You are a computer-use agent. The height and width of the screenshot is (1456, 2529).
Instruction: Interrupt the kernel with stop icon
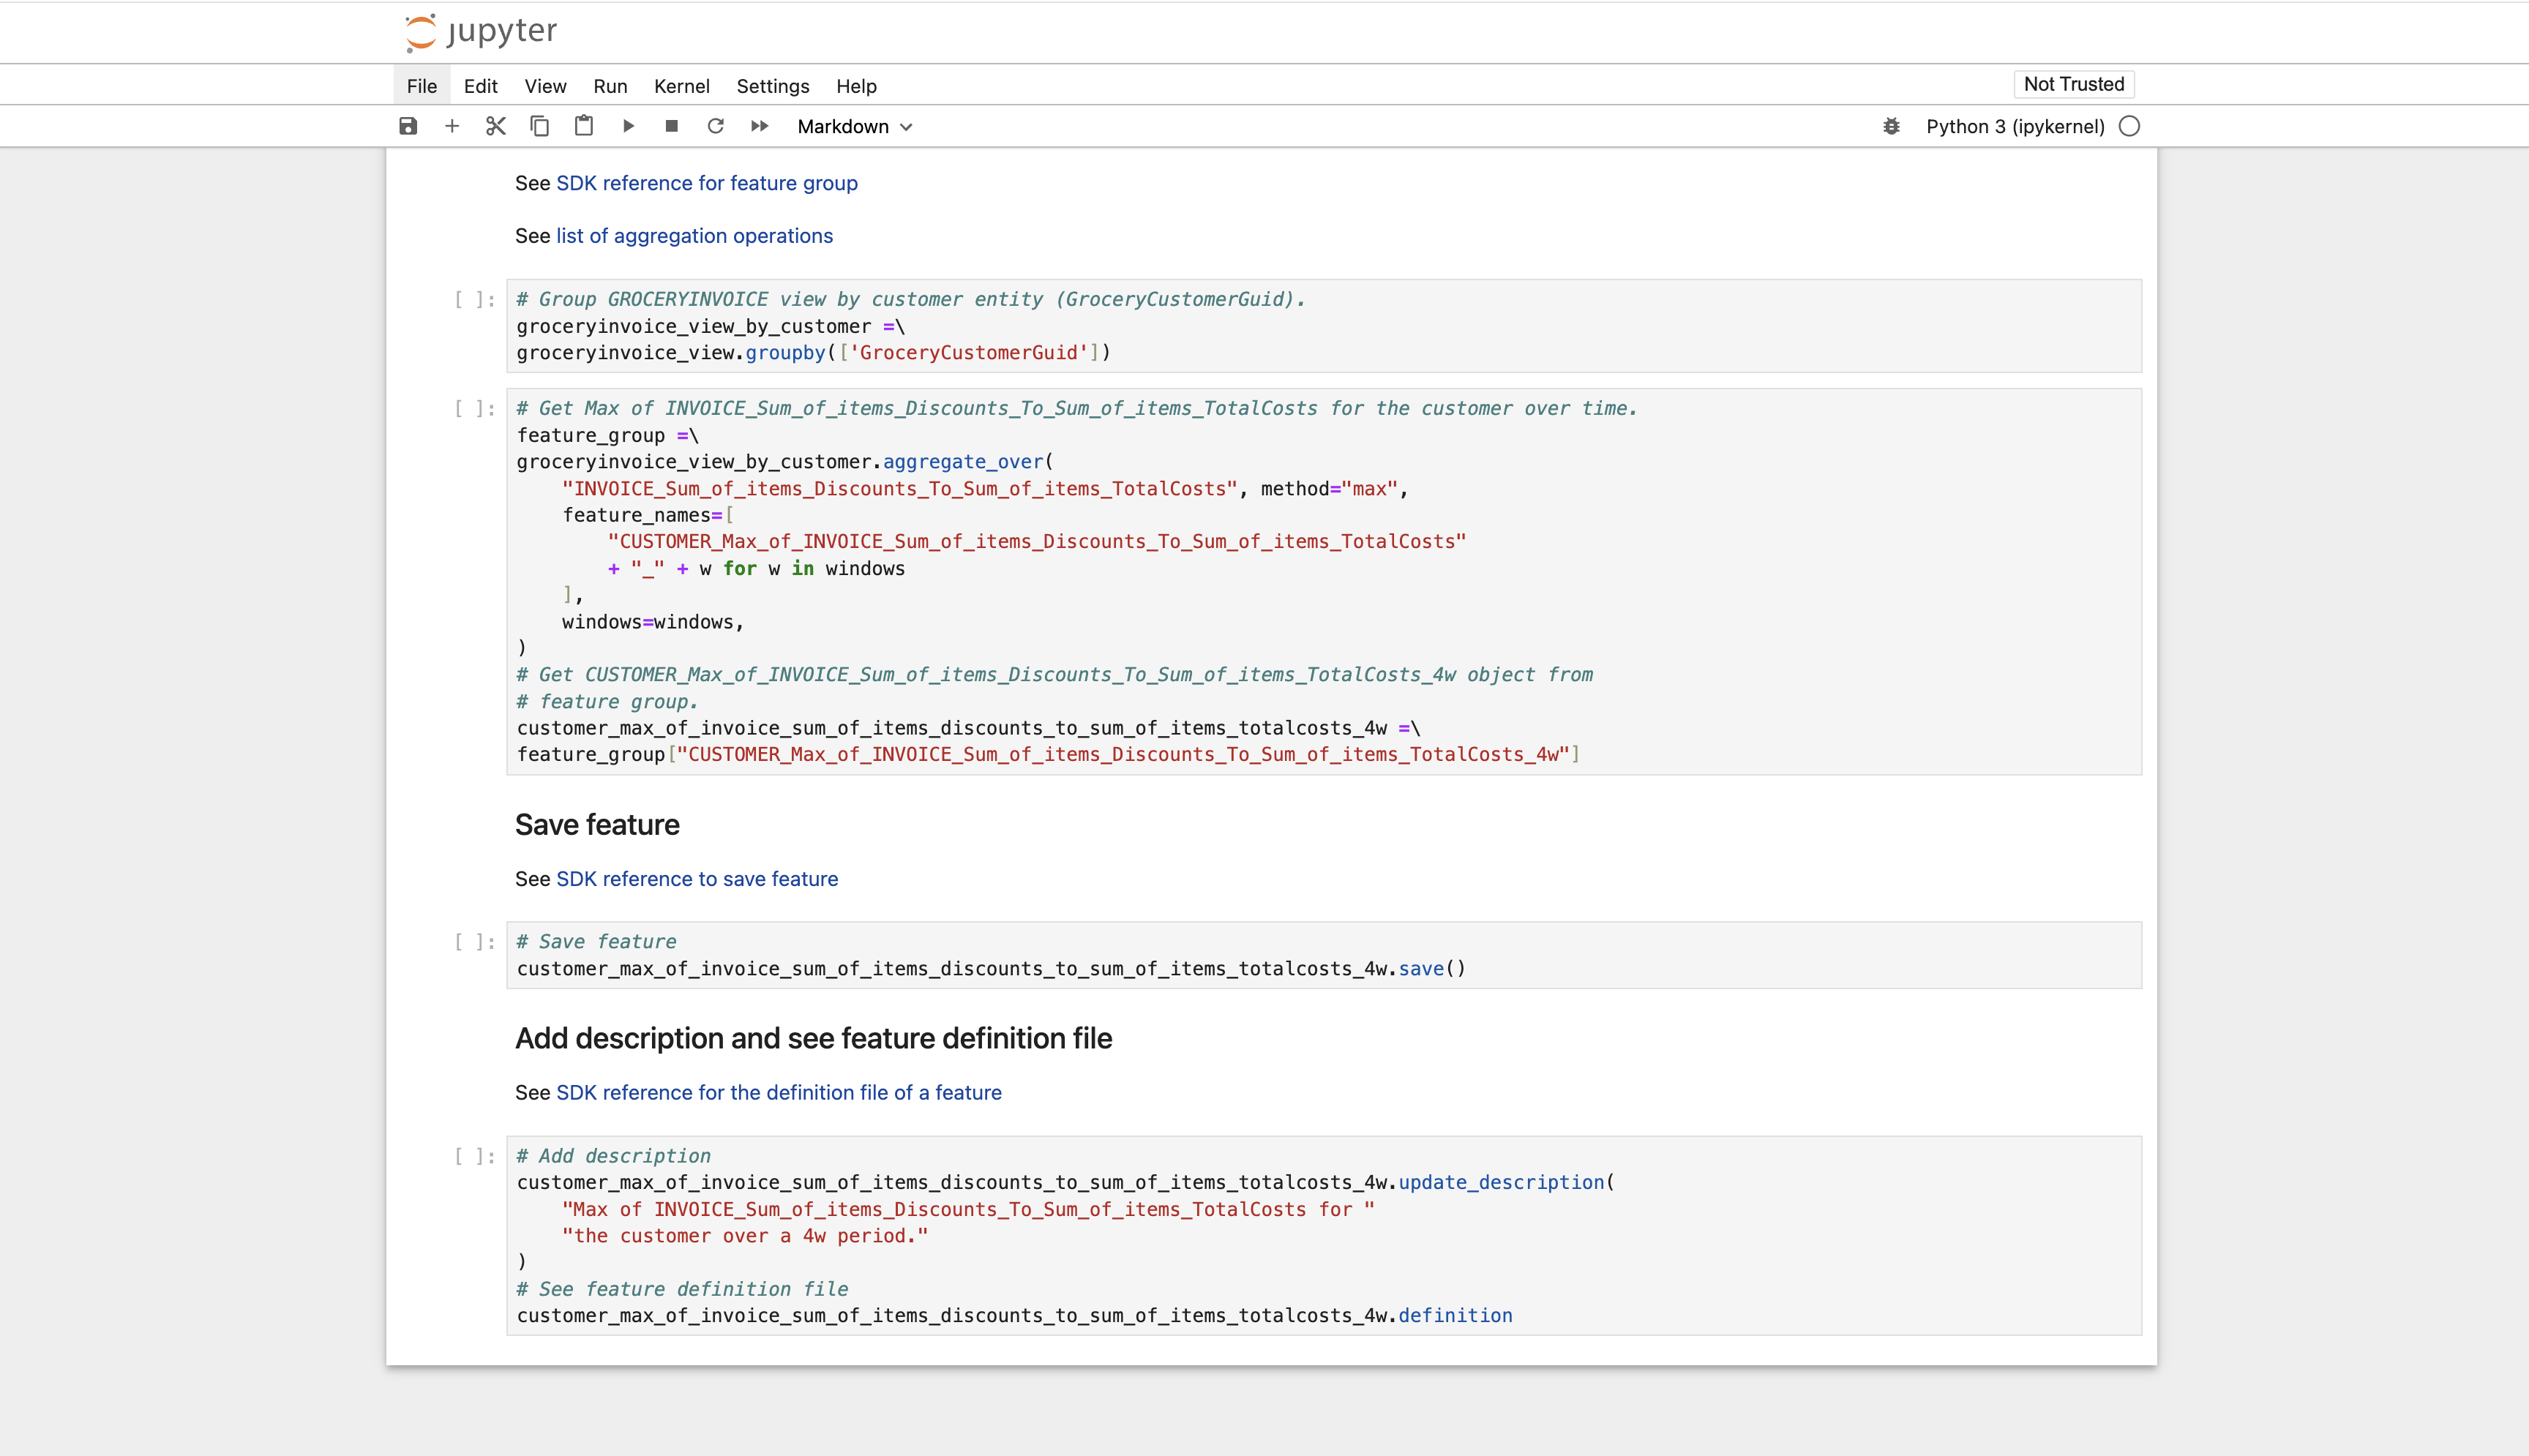pos(672,126)
